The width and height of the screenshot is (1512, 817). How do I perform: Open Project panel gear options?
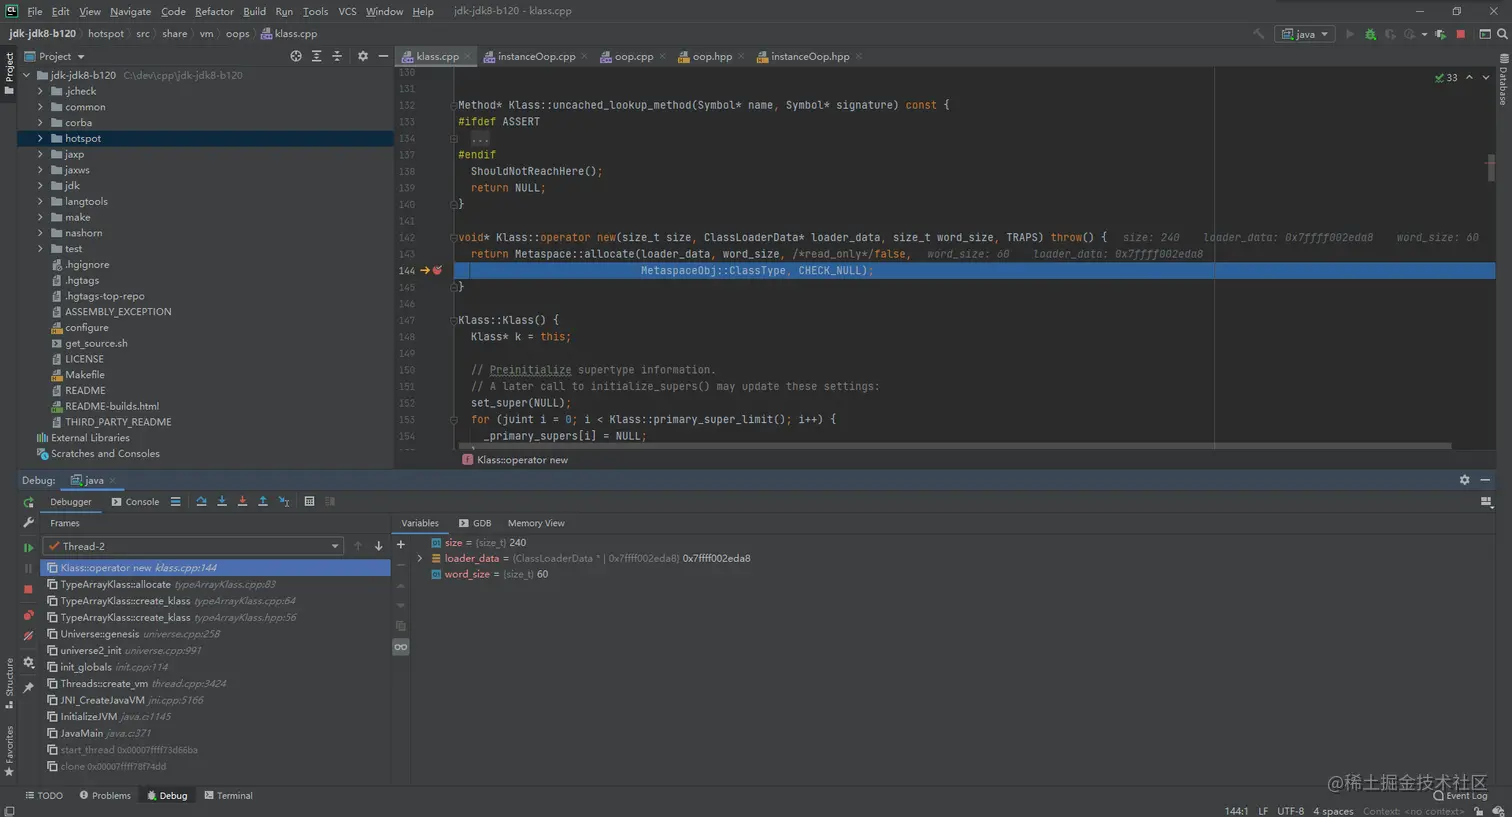click(363, 56)
